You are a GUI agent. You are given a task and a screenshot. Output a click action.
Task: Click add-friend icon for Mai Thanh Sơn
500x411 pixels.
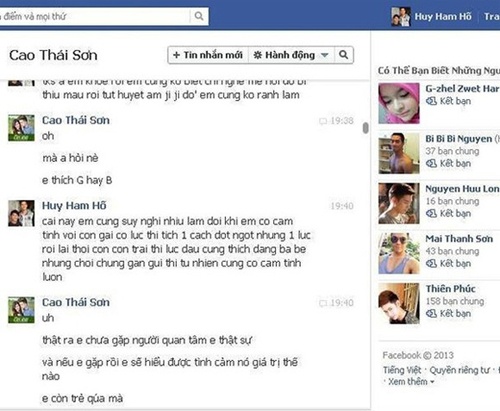point(431,263)
